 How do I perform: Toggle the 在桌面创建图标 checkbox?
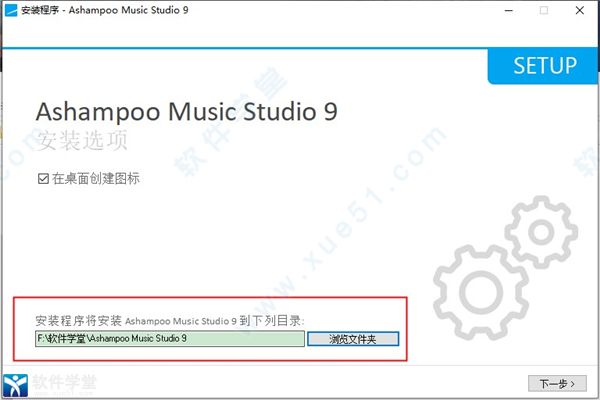43,178
